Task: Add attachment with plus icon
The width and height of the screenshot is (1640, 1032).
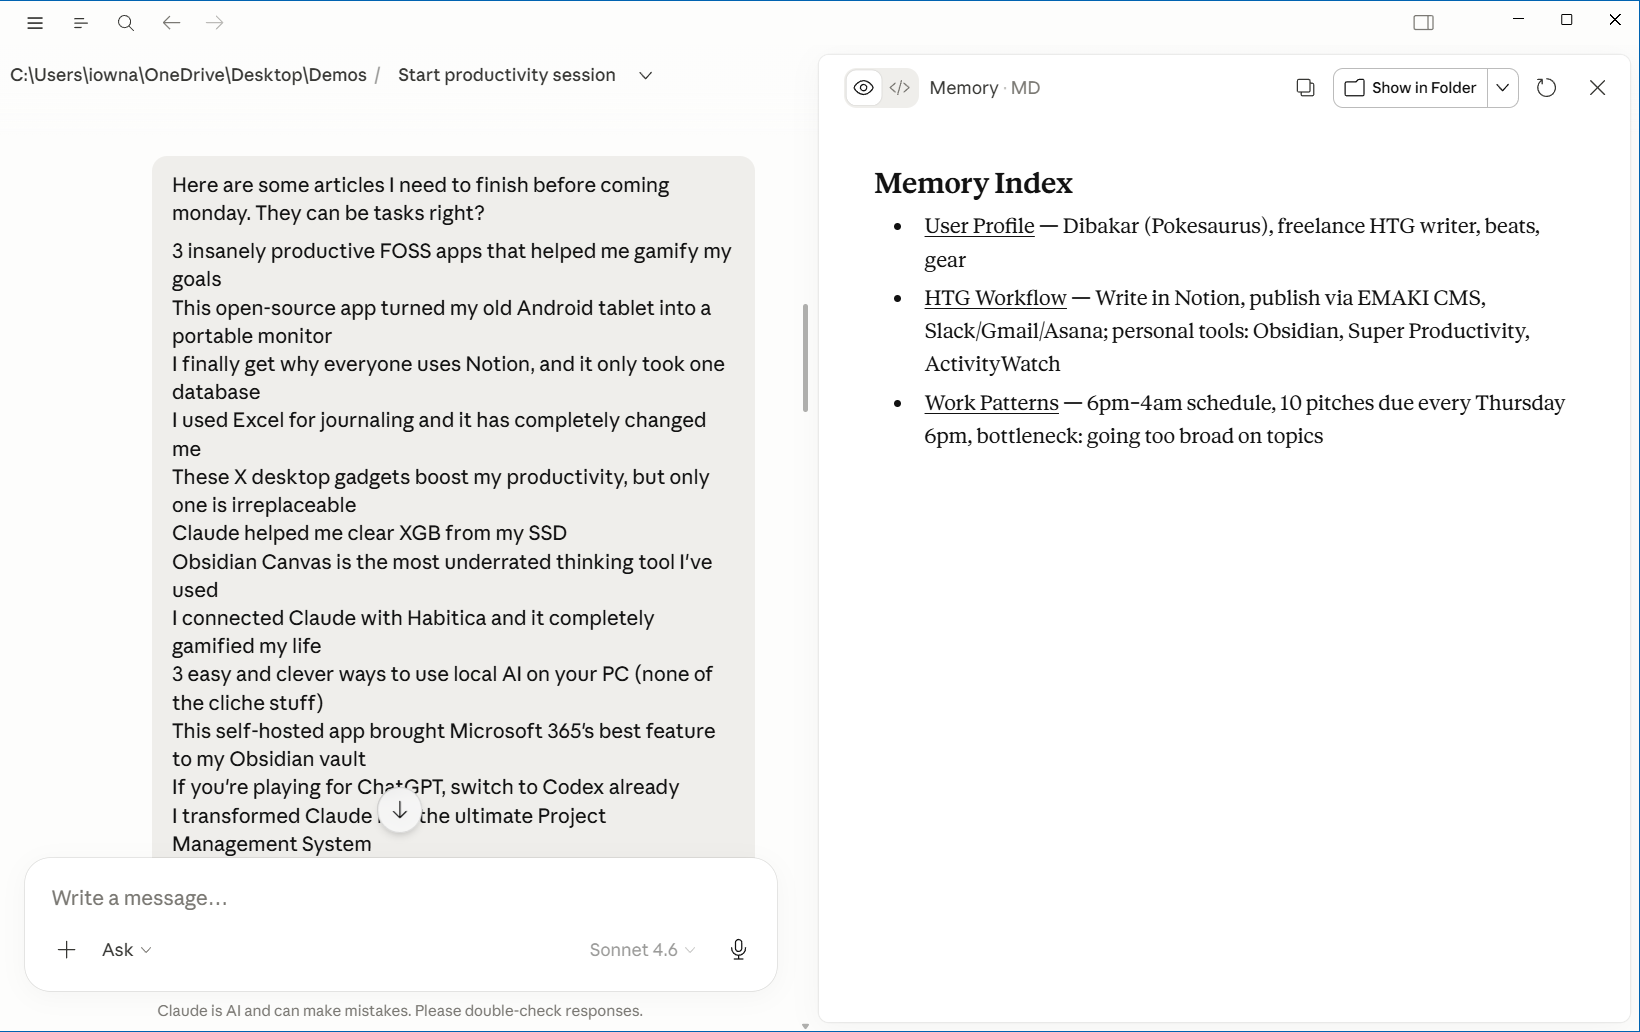Action: (x=67, y=950)
